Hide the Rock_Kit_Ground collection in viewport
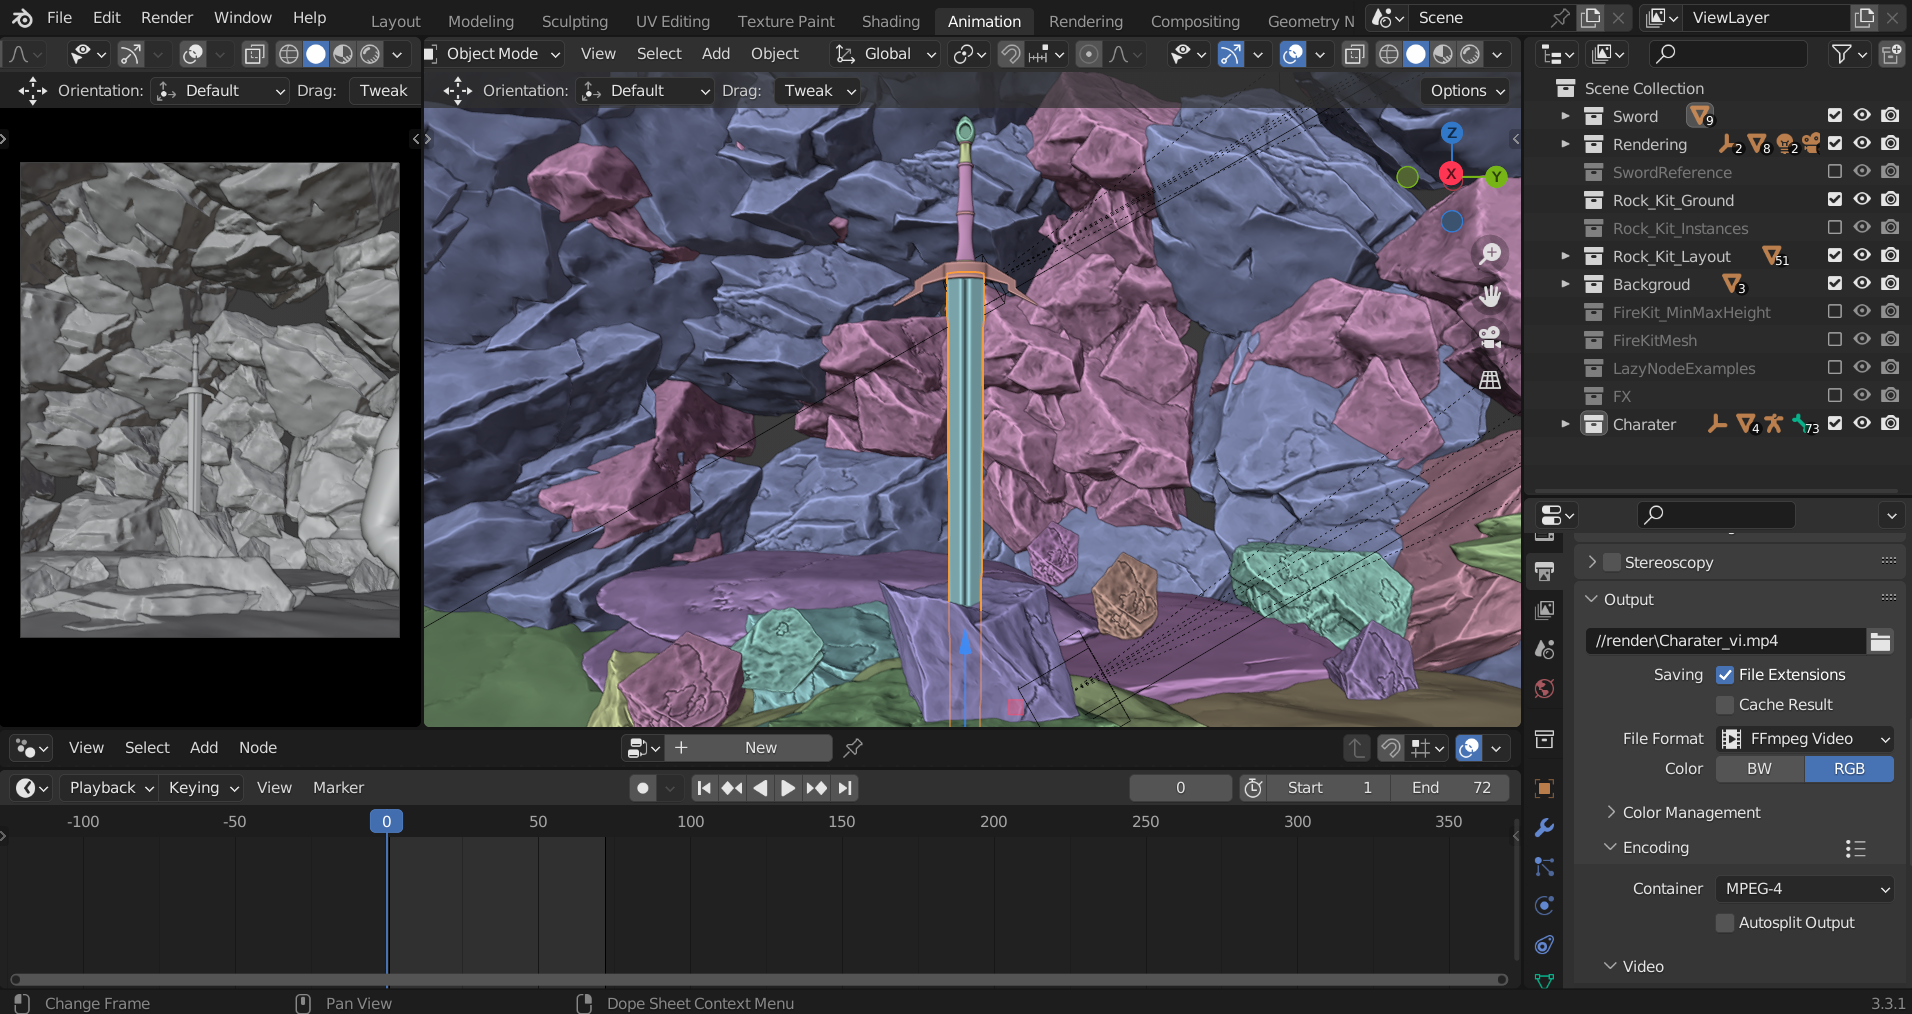Screen dimensions: 1912x1014 1862,200
